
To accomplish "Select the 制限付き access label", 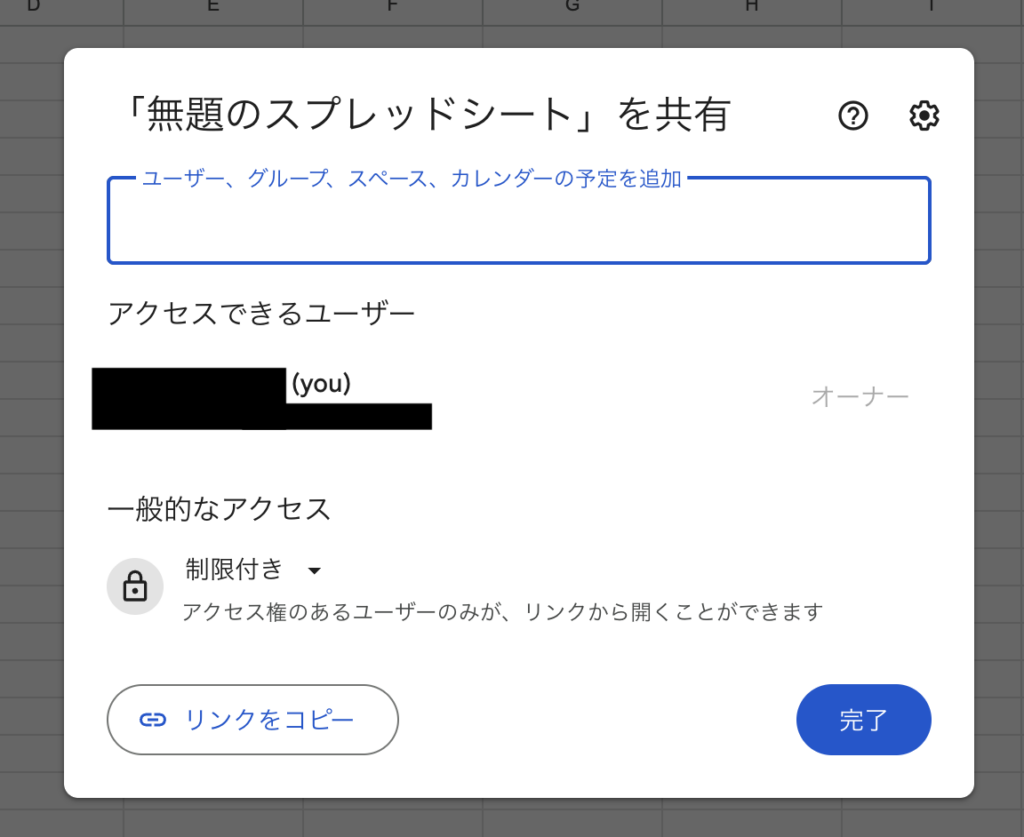I will pos(234,569).
